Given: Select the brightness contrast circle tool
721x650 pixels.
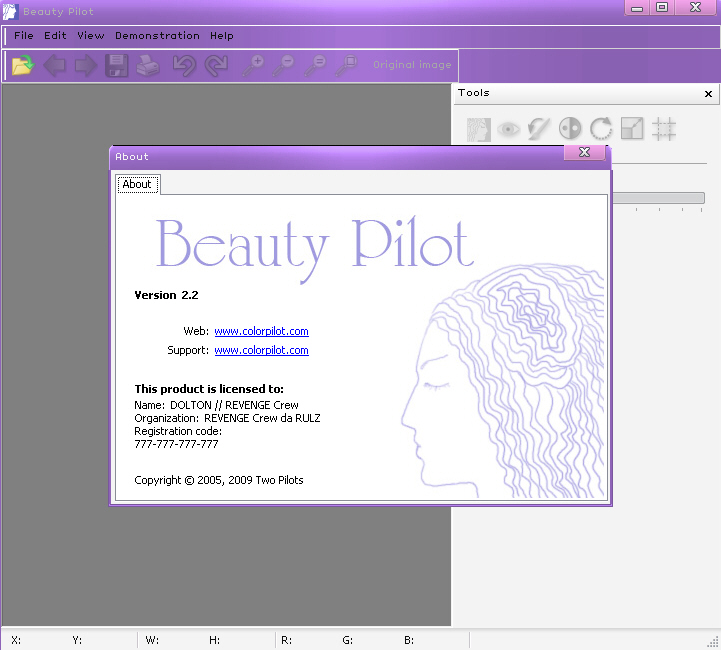Looking at the screenshot, I should [570, 128].
